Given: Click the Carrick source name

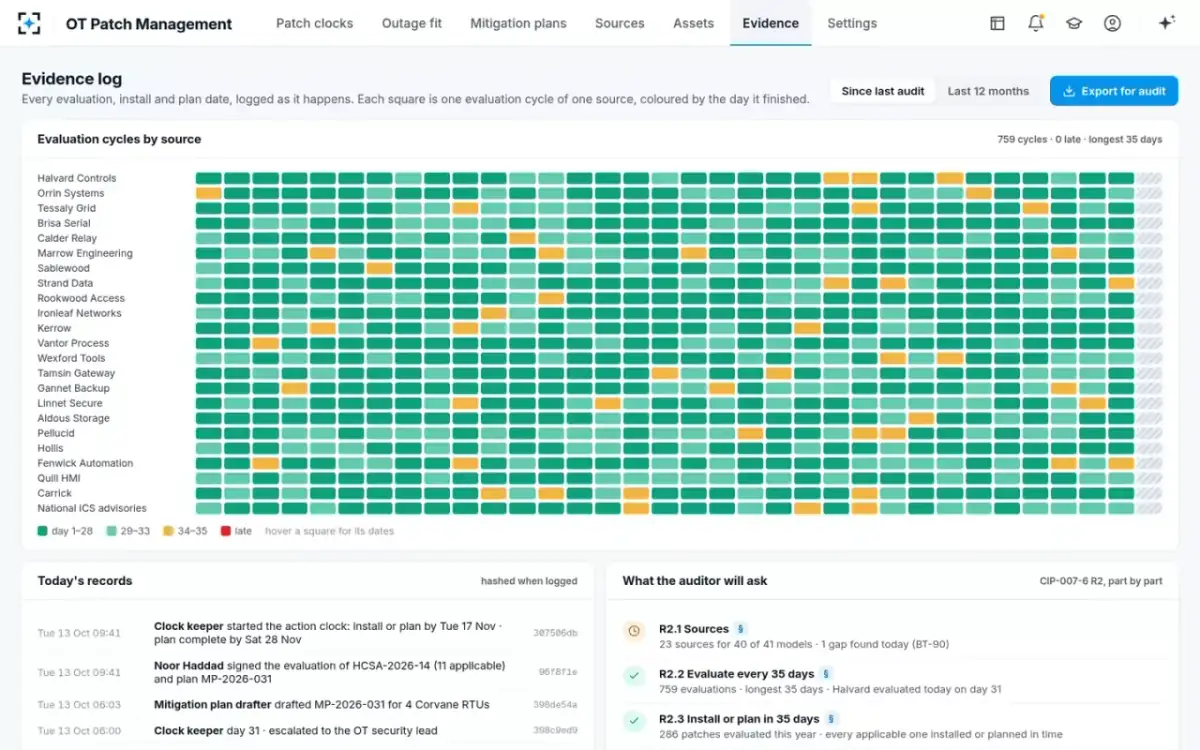Looking at the screenshot, I should (x=54, y=493).
